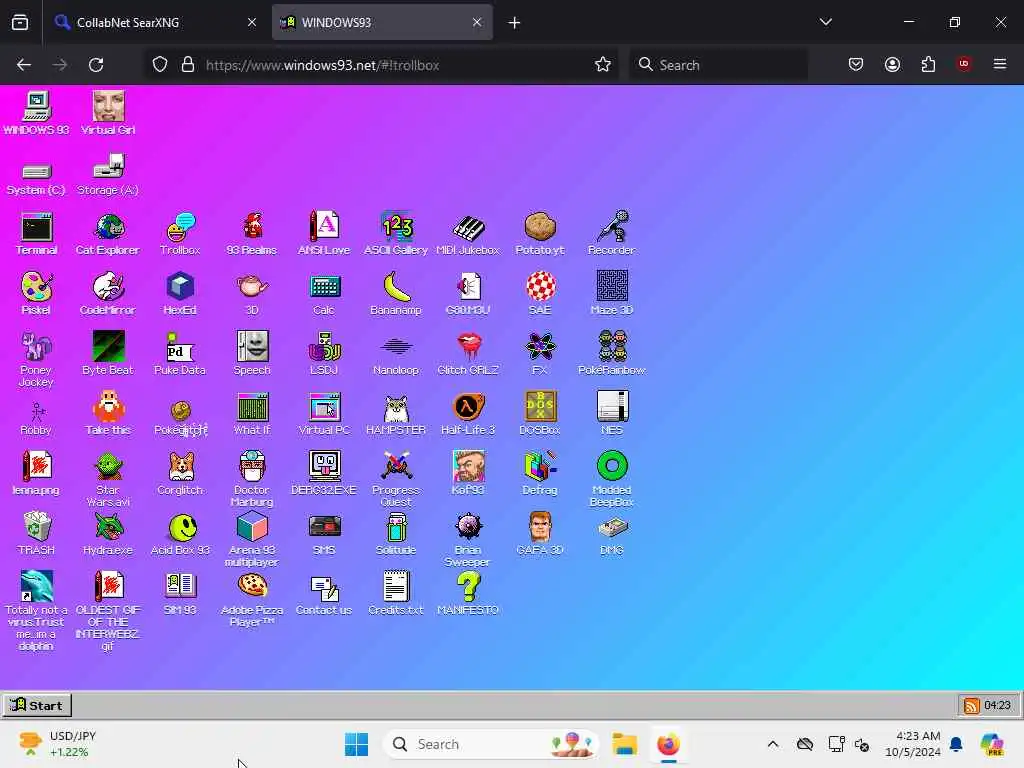Open the Speech face icon

(x=252, y=353)
